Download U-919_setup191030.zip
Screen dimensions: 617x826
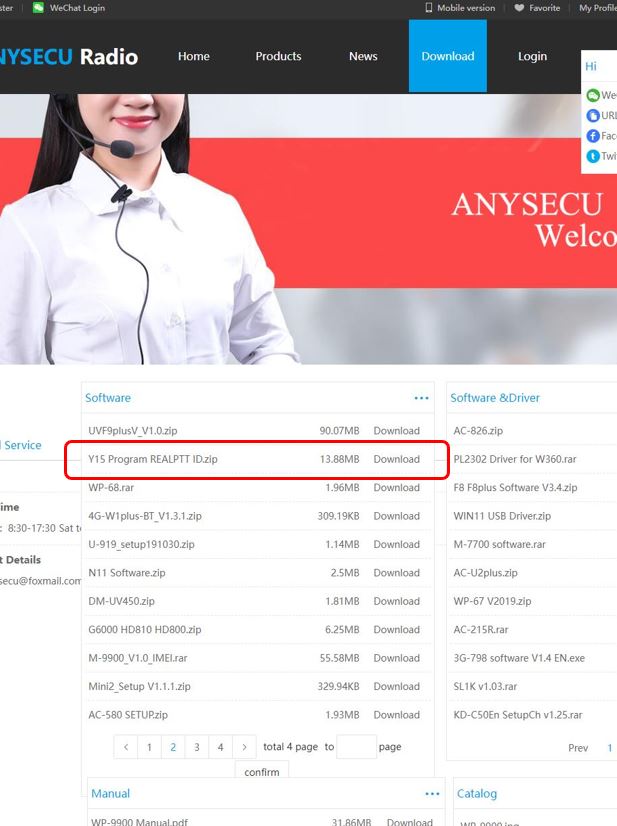coord(396,545)
